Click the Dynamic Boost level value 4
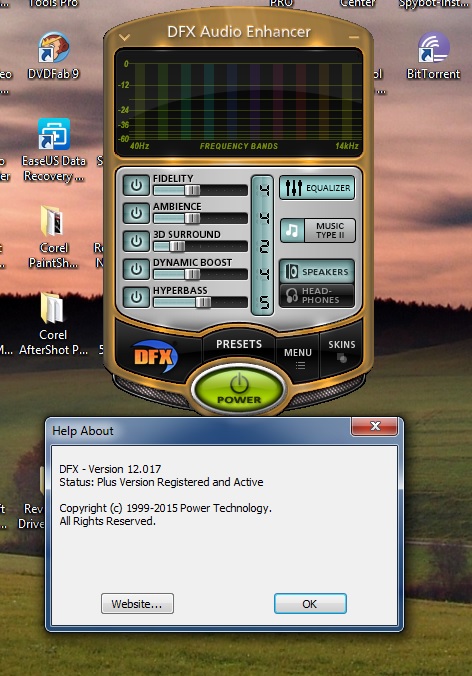 pyautogui.click(x=263, y=274)
